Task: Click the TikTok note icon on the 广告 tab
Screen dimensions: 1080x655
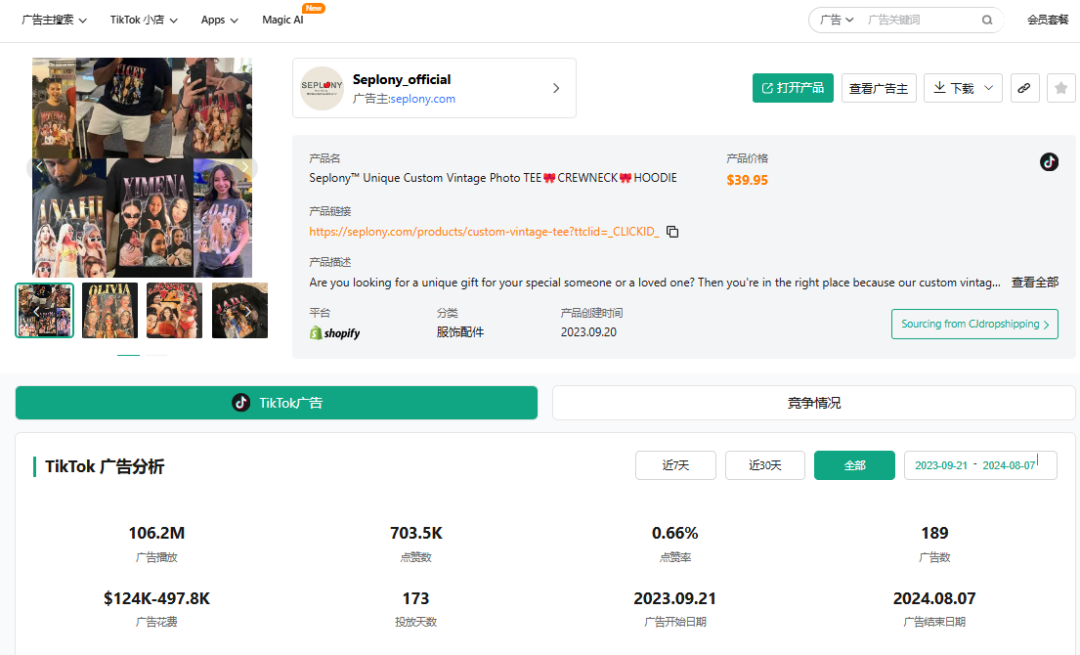Action: tap(240, 403)
